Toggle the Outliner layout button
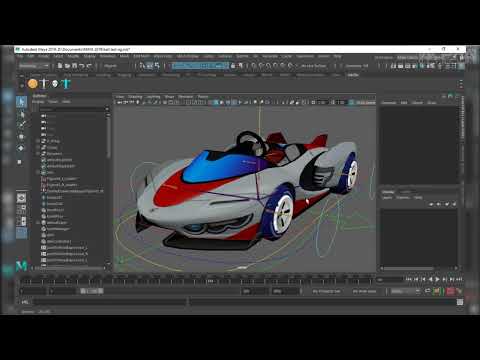This screenshot has height=360, width=480. pos(21,233)
